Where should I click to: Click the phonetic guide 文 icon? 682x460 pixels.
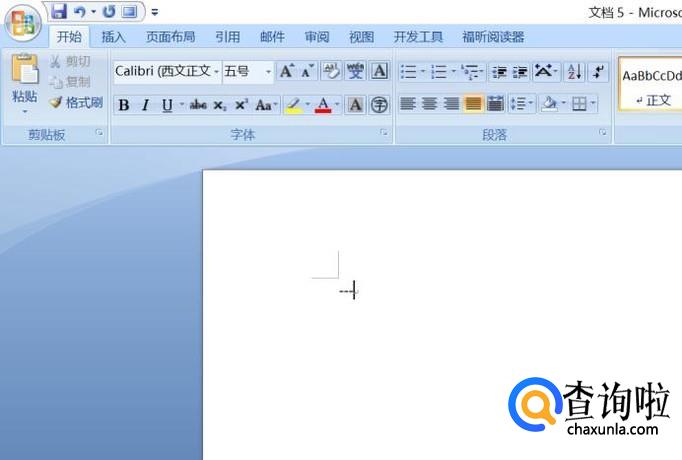pyautogui.click(x=355, y=71)
